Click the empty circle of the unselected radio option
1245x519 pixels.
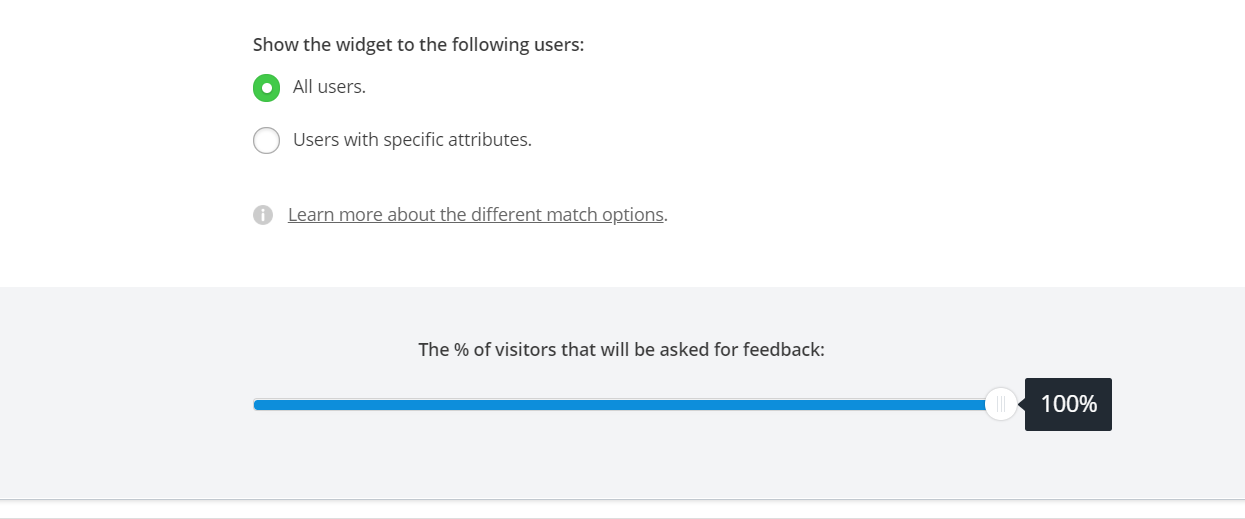[x=266, y=140]
